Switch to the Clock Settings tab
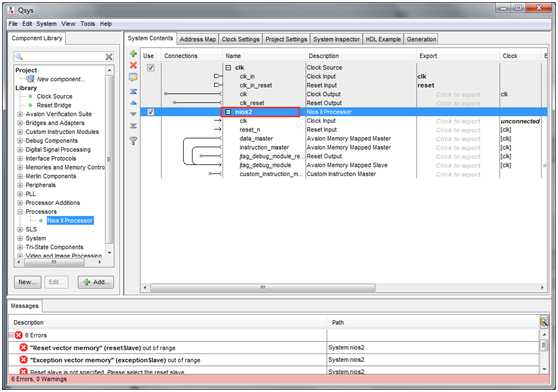Image resolution: width=558 pixels, height=392 pixels. tap(241, 39)
